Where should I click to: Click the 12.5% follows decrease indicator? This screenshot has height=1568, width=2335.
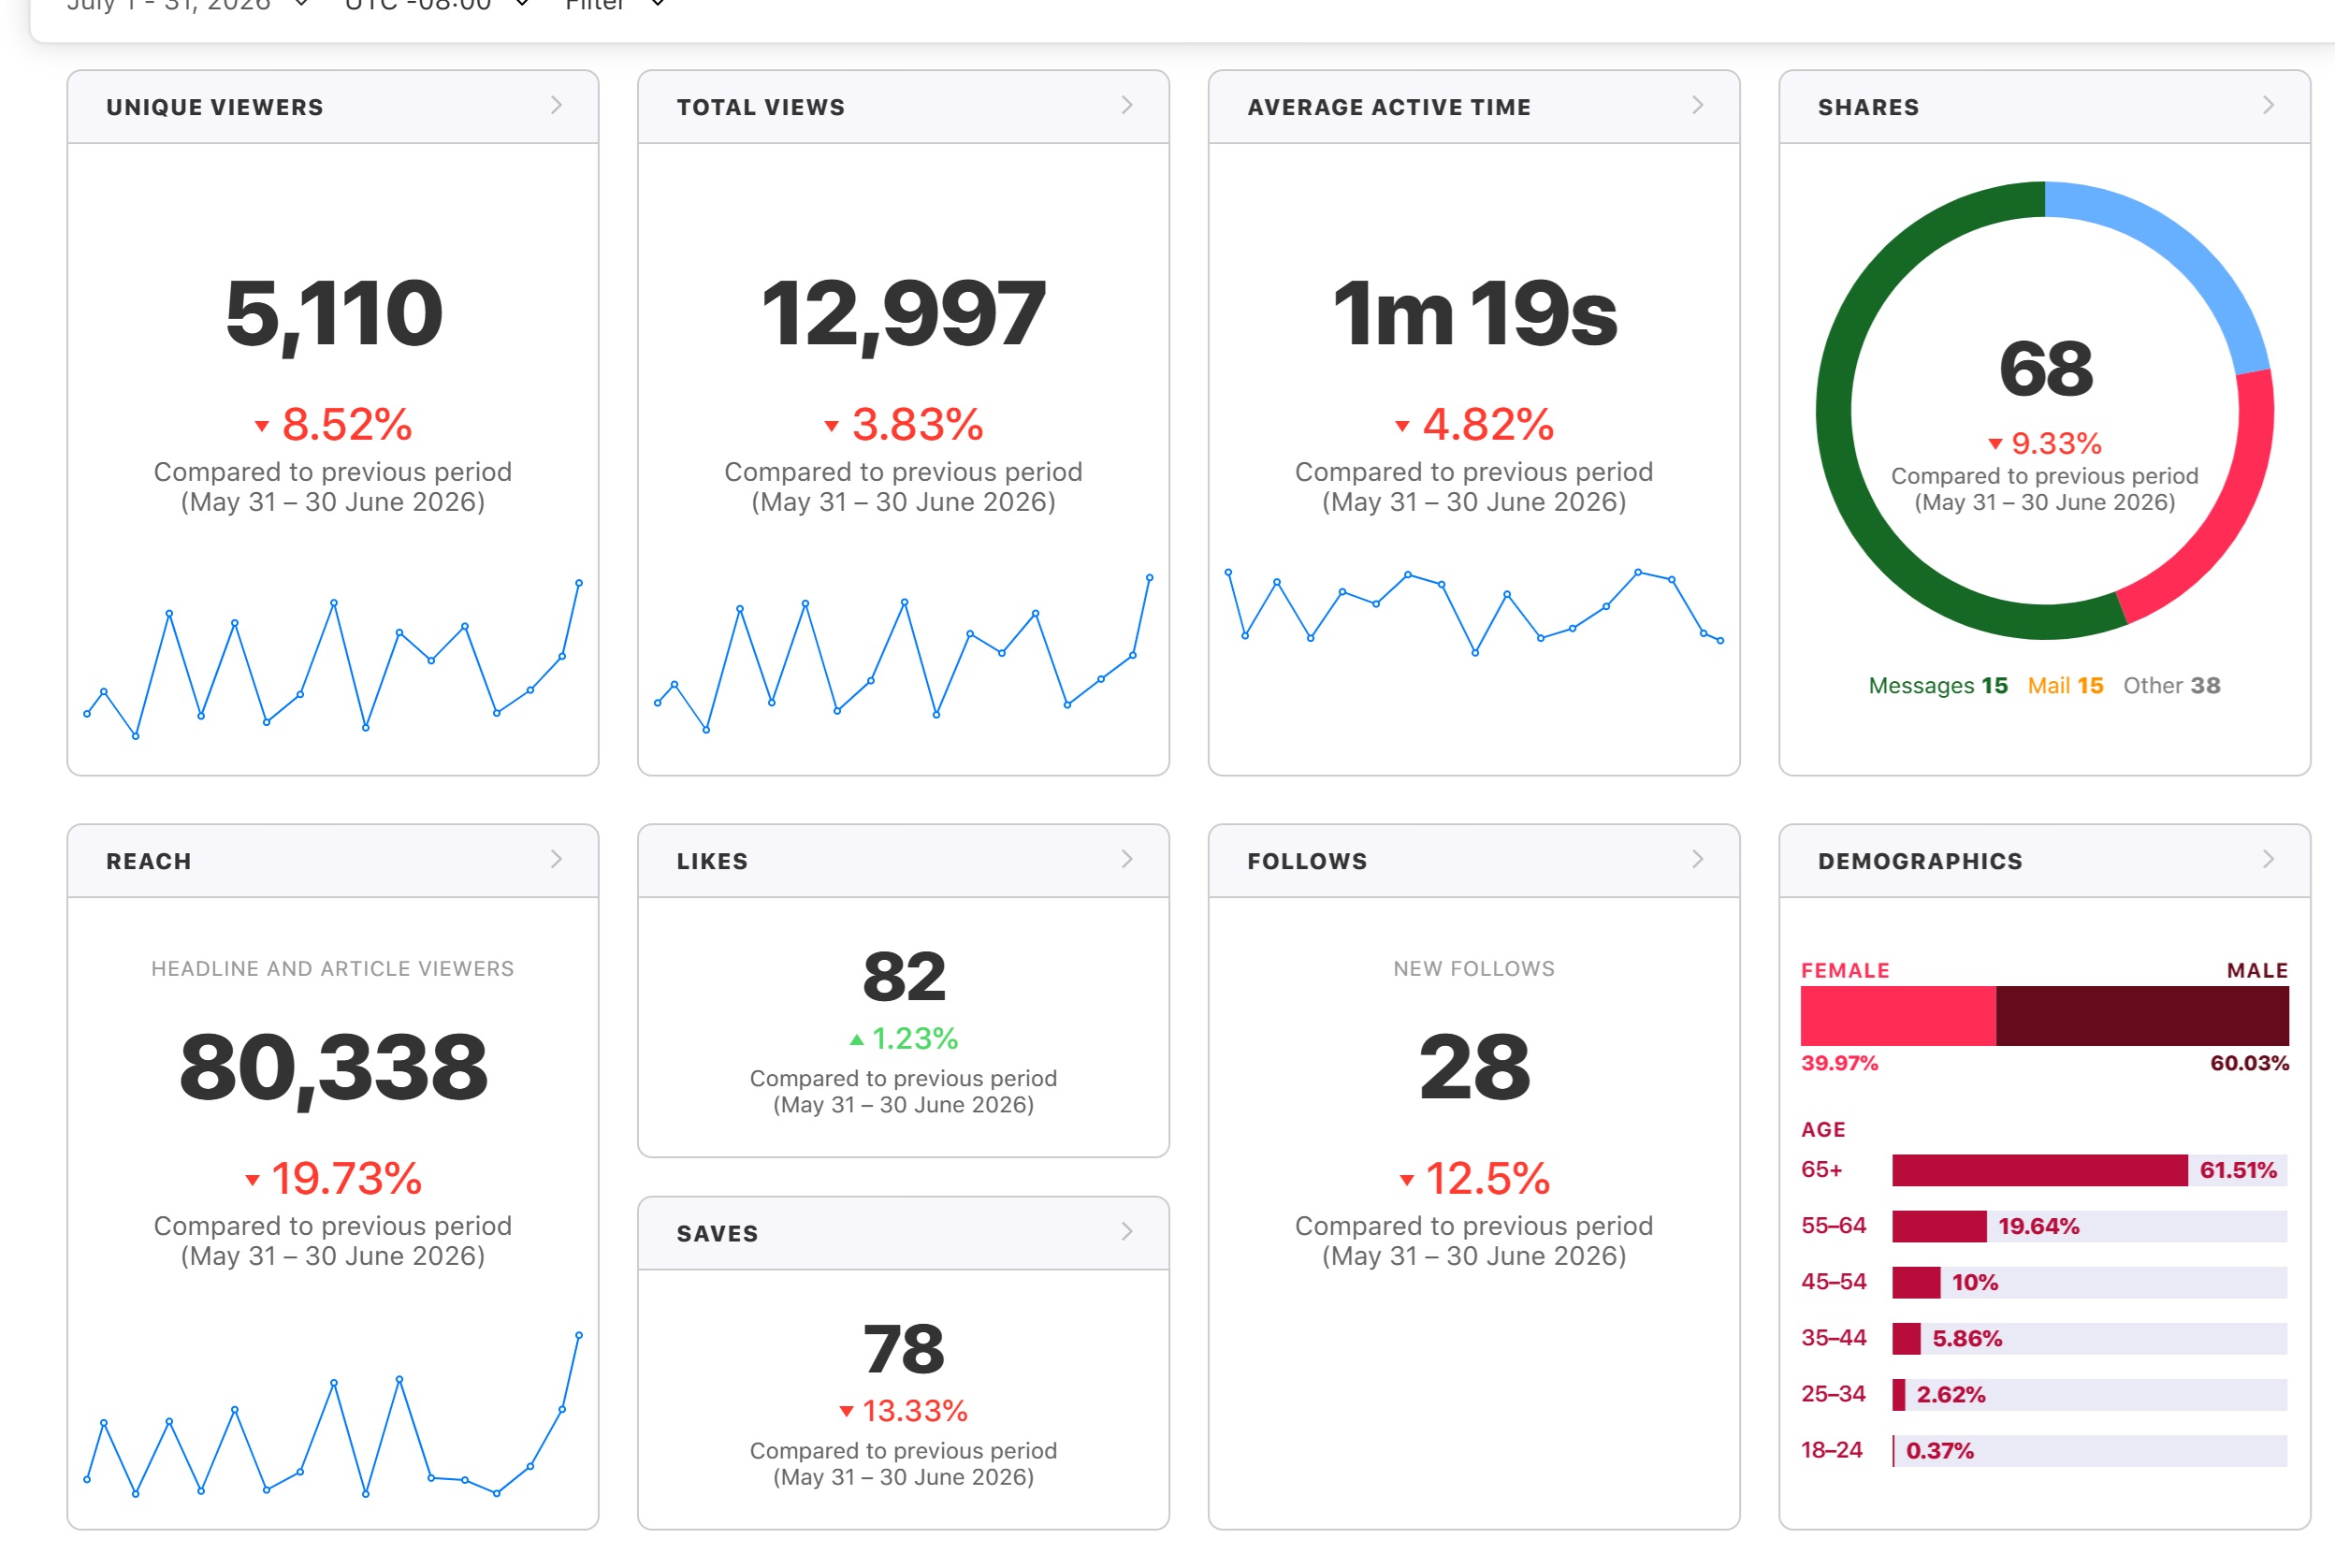(1474, 1178)
